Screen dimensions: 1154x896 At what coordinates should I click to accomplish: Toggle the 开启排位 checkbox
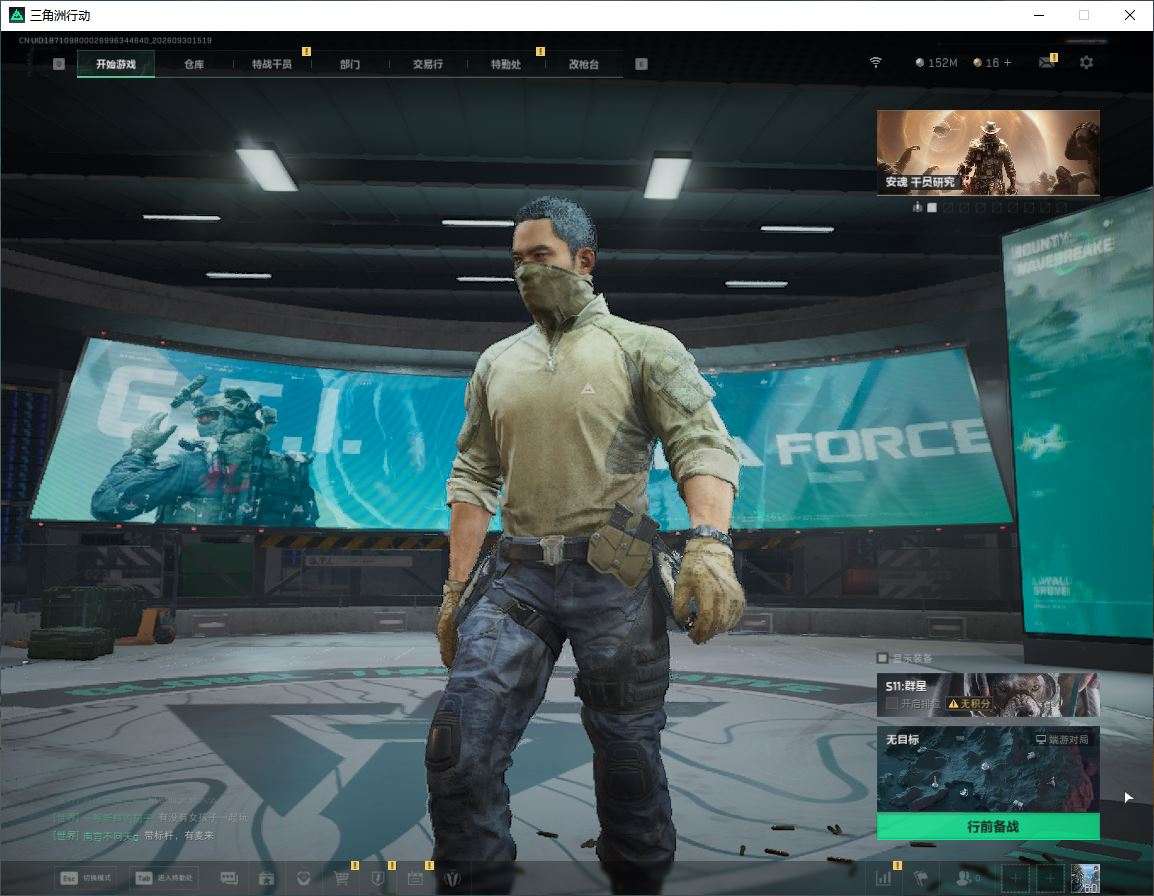[892, 704]
